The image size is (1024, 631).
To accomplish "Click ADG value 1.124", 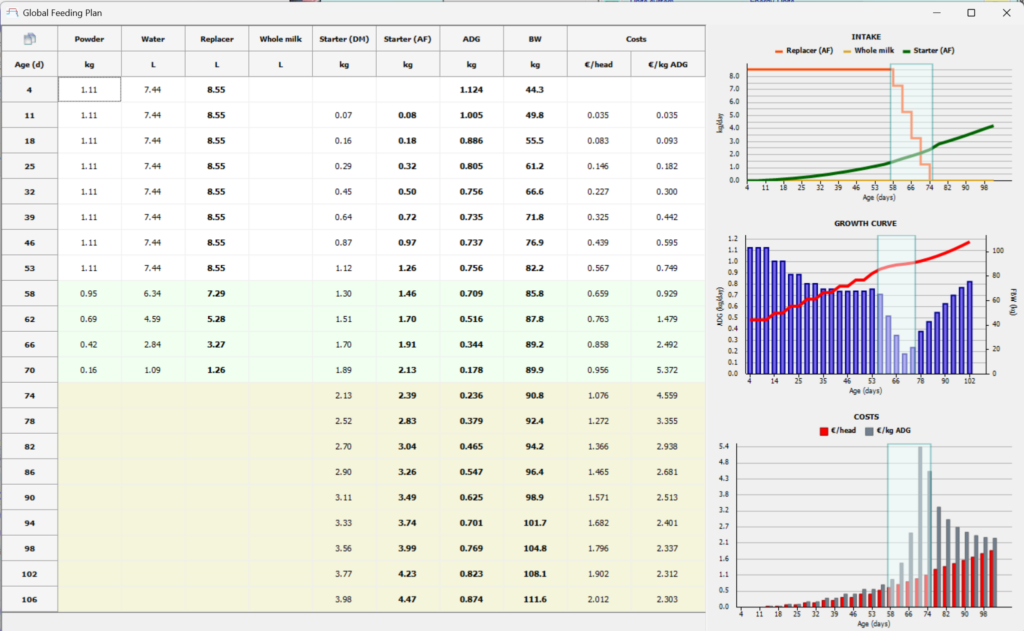I will 472,90.
